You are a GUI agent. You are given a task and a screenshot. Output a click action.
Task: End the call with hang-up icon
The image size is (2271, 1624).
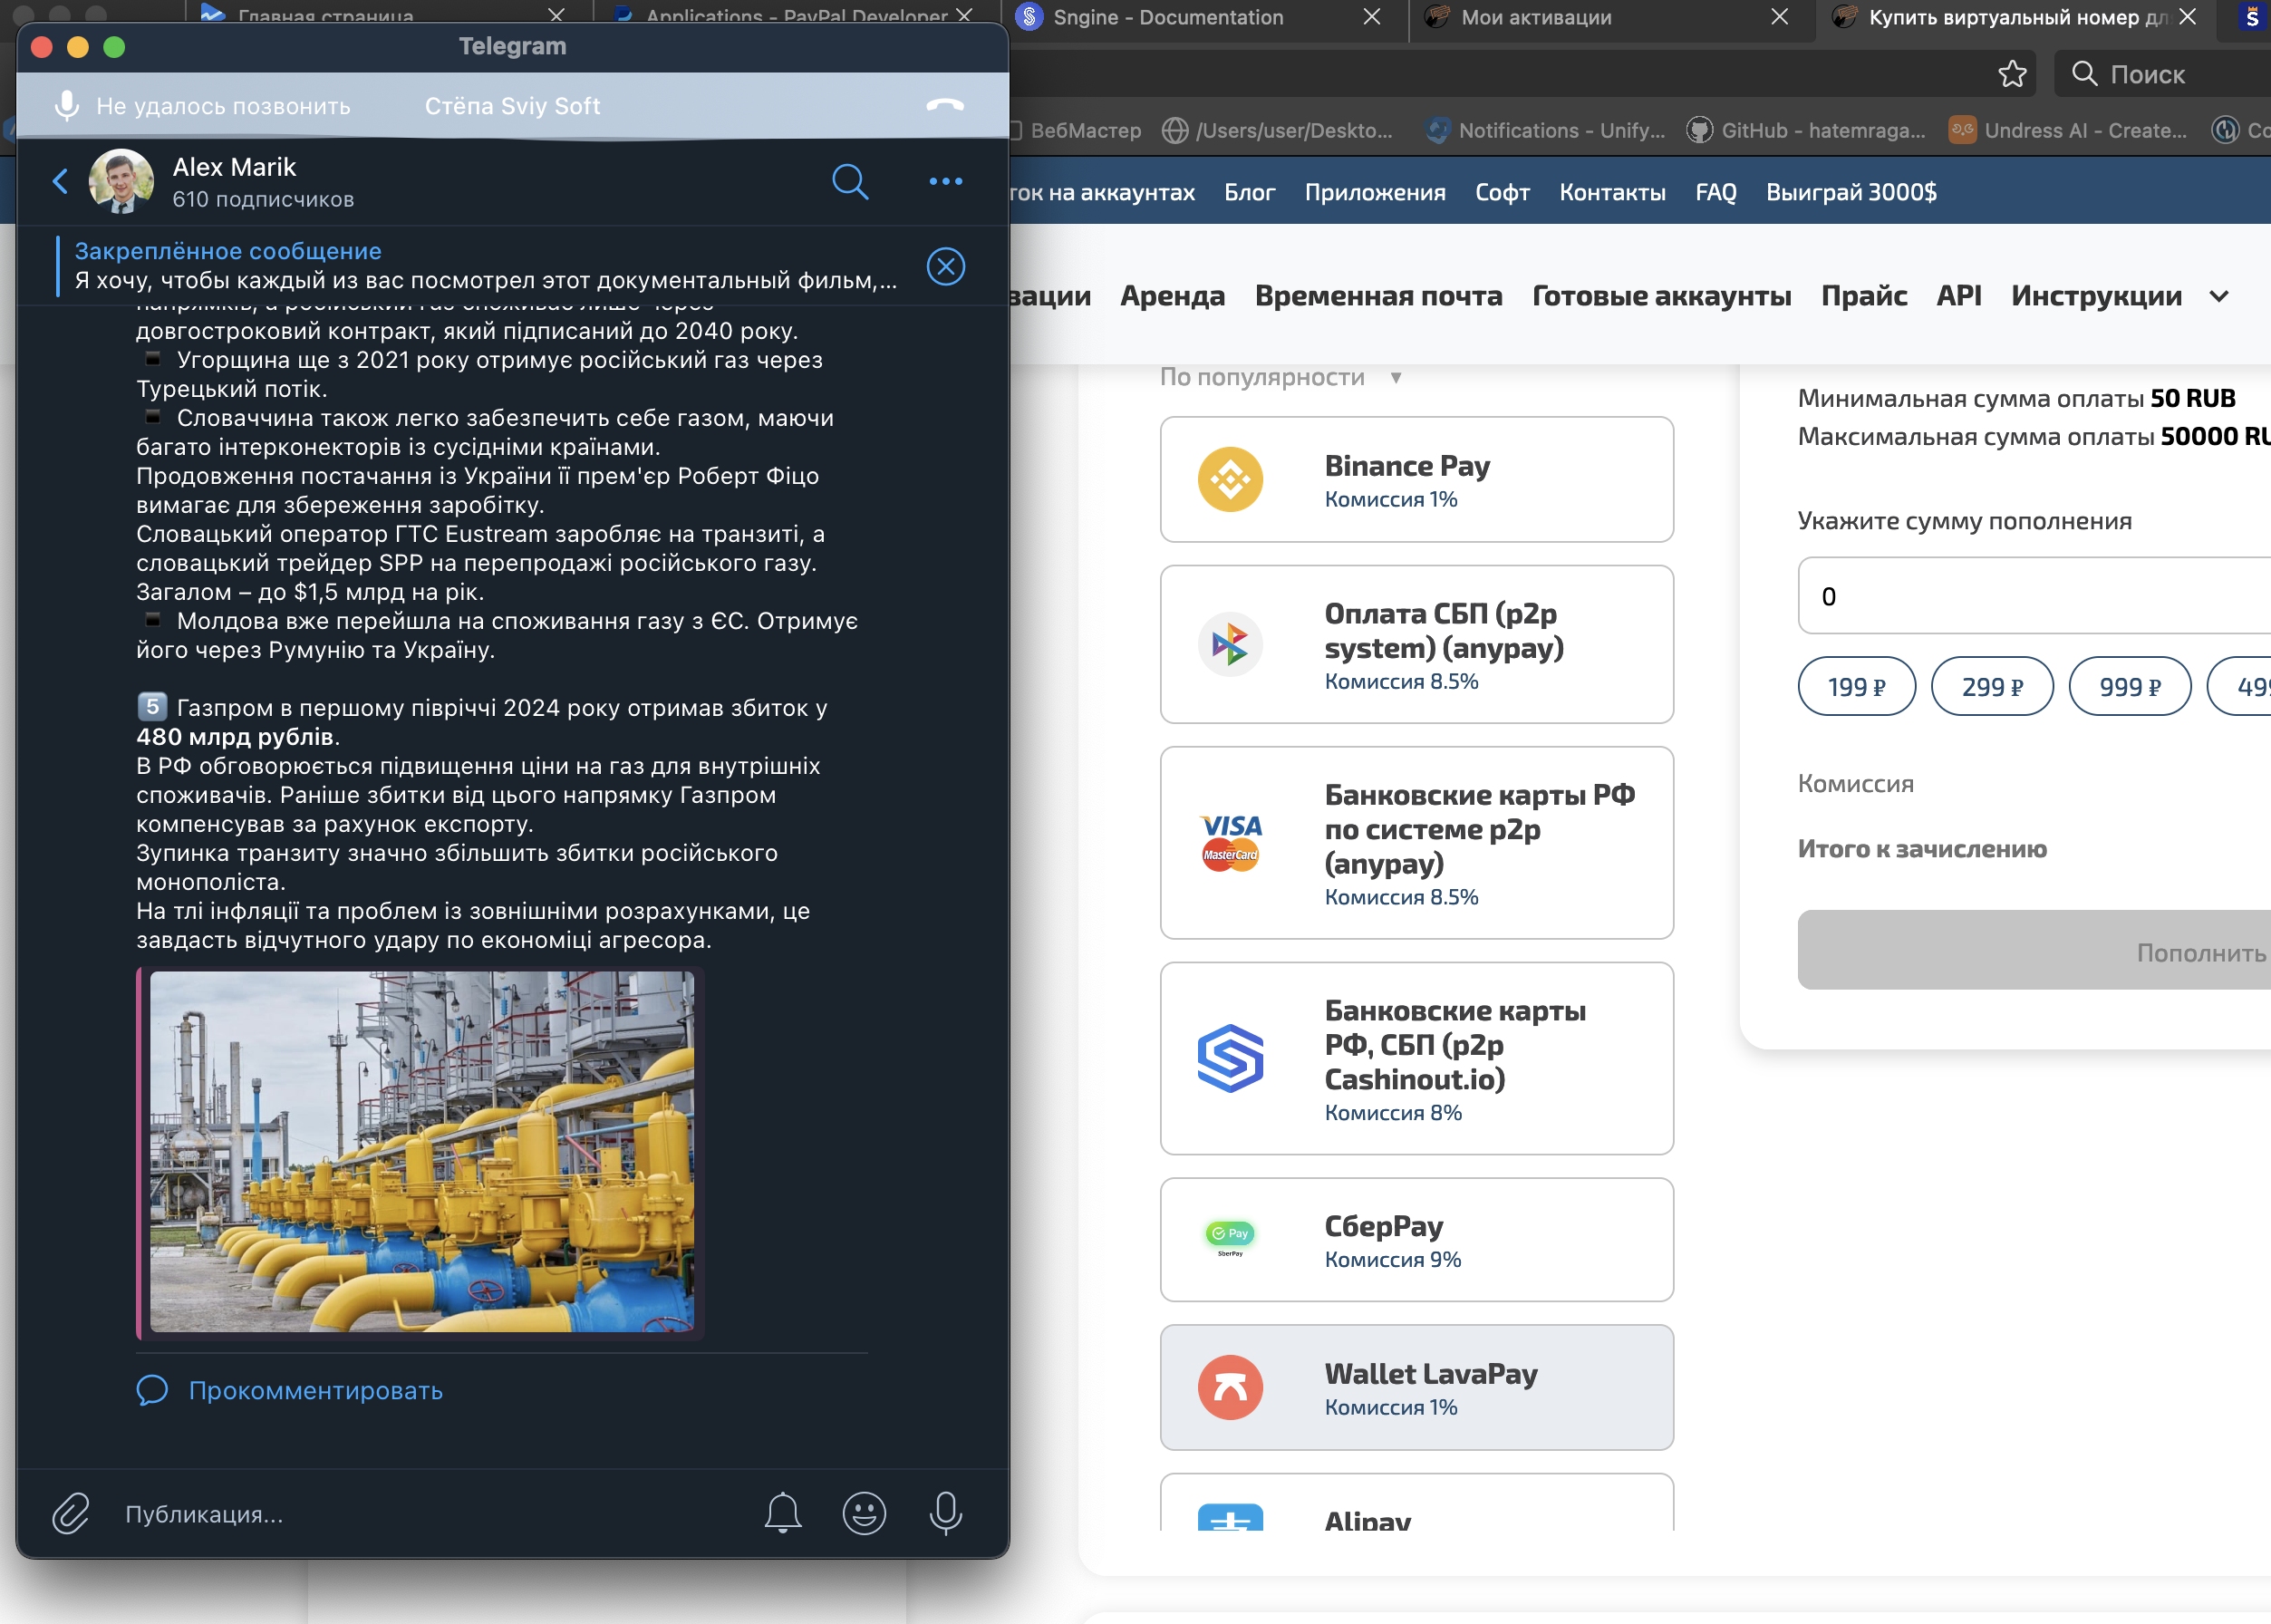(x=945, y=106)
